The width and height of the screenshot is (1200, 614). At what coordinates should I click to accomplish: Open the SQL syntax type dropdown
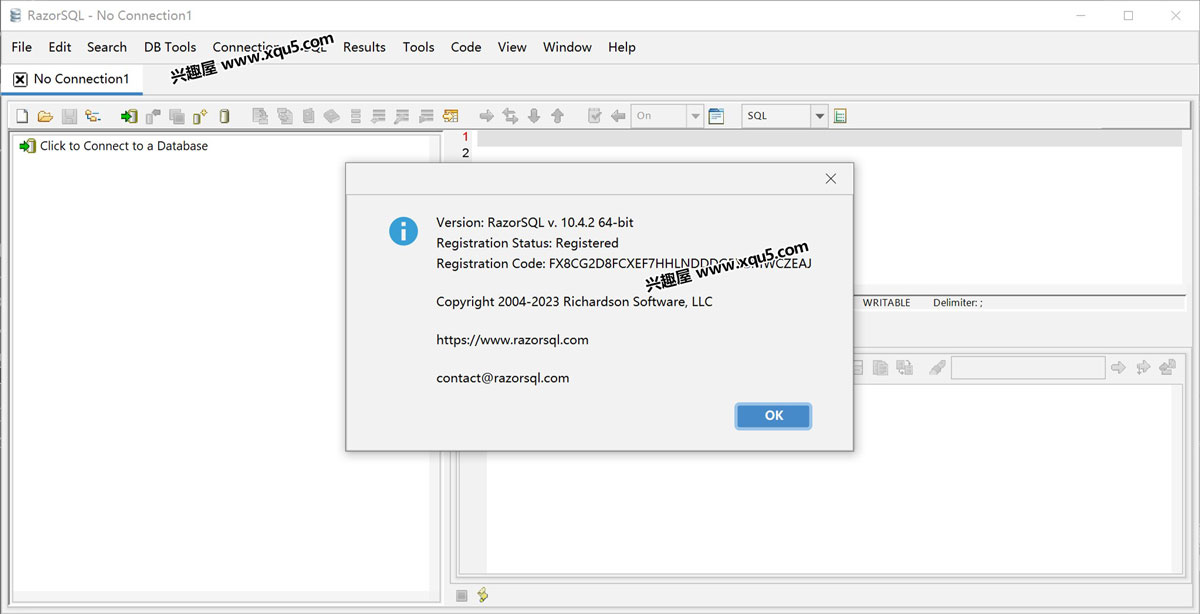[785, 116]
